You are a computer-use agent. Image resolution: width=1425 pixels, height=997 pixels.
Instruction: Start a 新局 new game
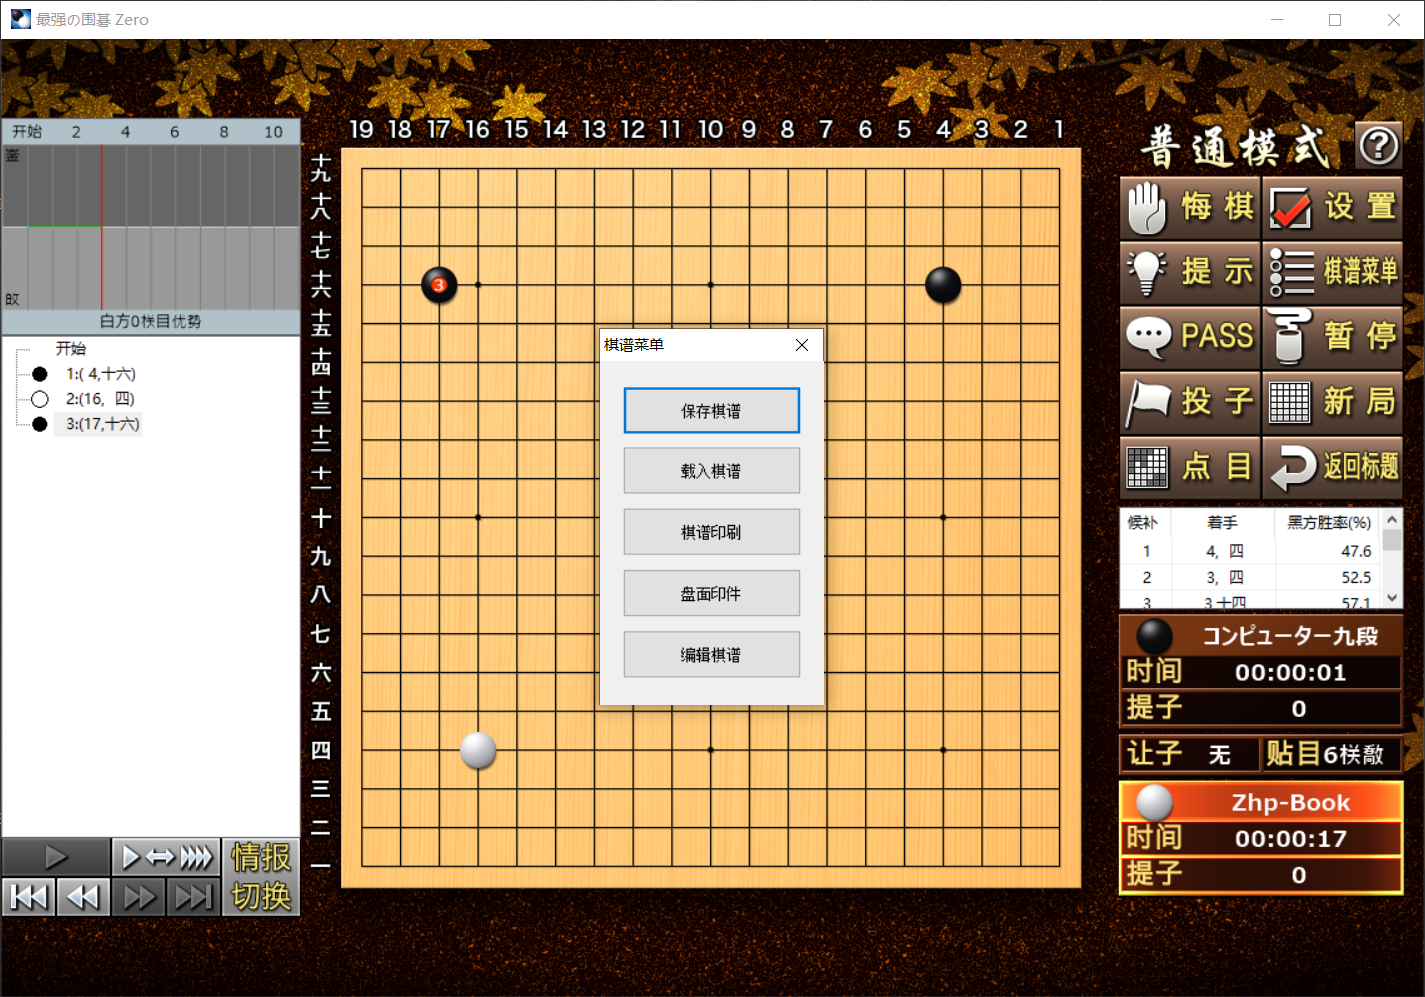(1332, 402)
